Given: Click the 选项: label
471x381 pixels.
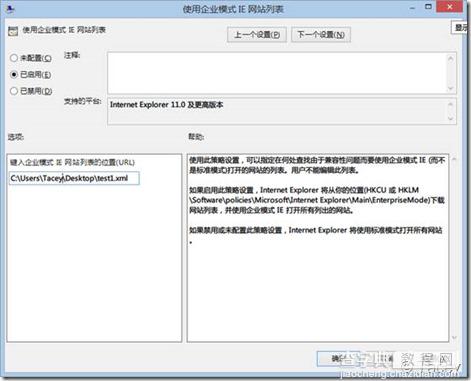Looking at the screenshot, I should [16, 137].
